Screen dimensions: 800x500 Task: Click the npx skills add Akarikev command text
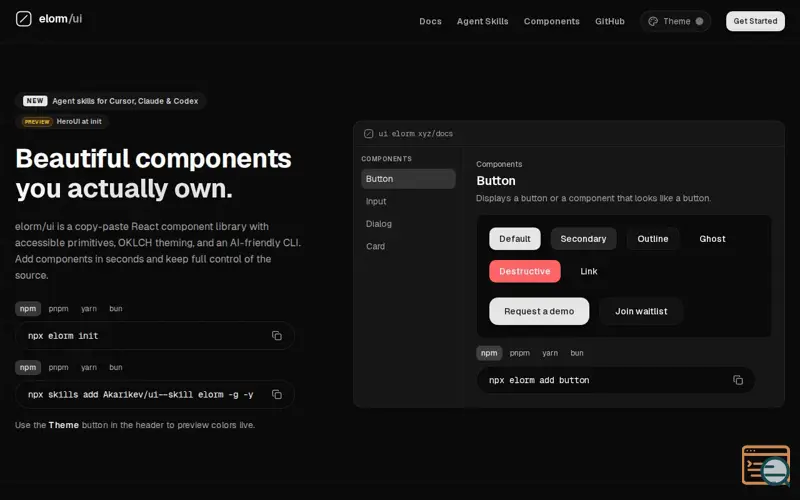[x=140, y=394]
